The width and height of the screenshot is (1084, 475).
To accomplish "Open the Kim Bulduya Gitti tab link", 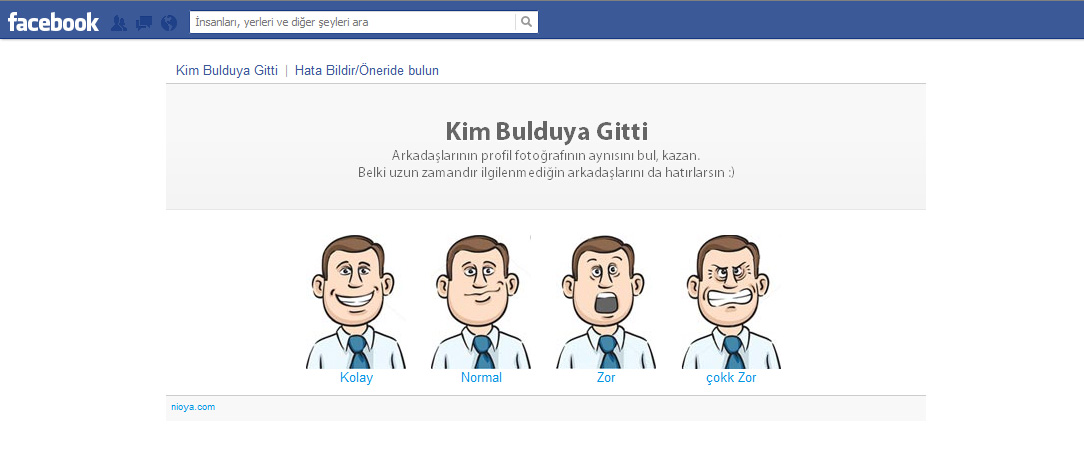I will (x=226, y=71).
